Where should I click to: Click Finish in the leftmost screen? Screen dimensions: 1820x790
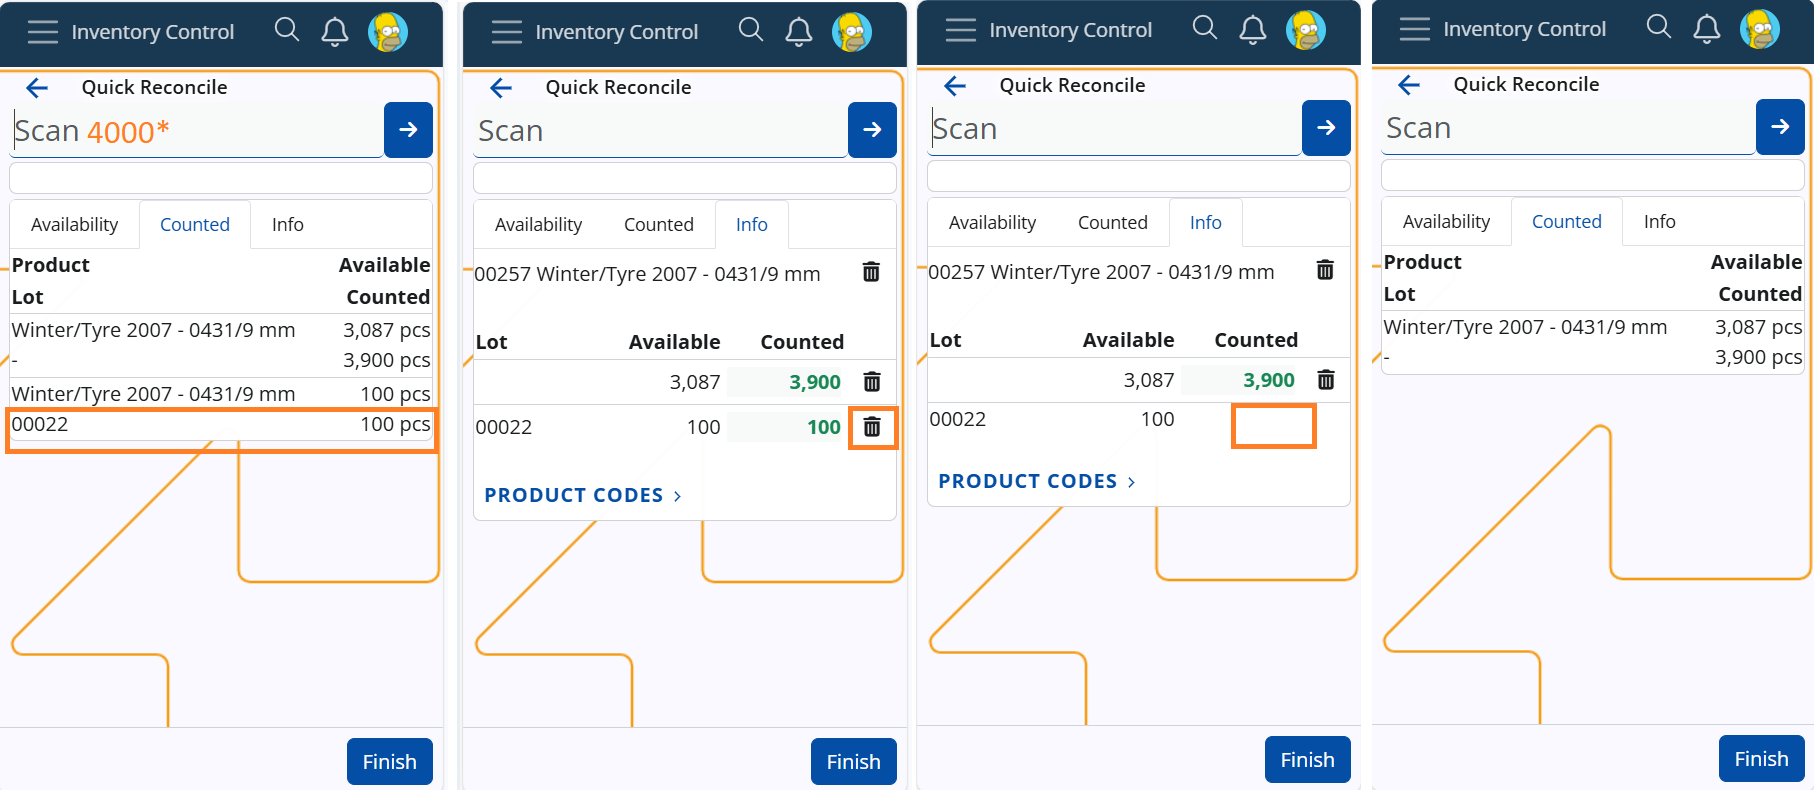point(390,762)
